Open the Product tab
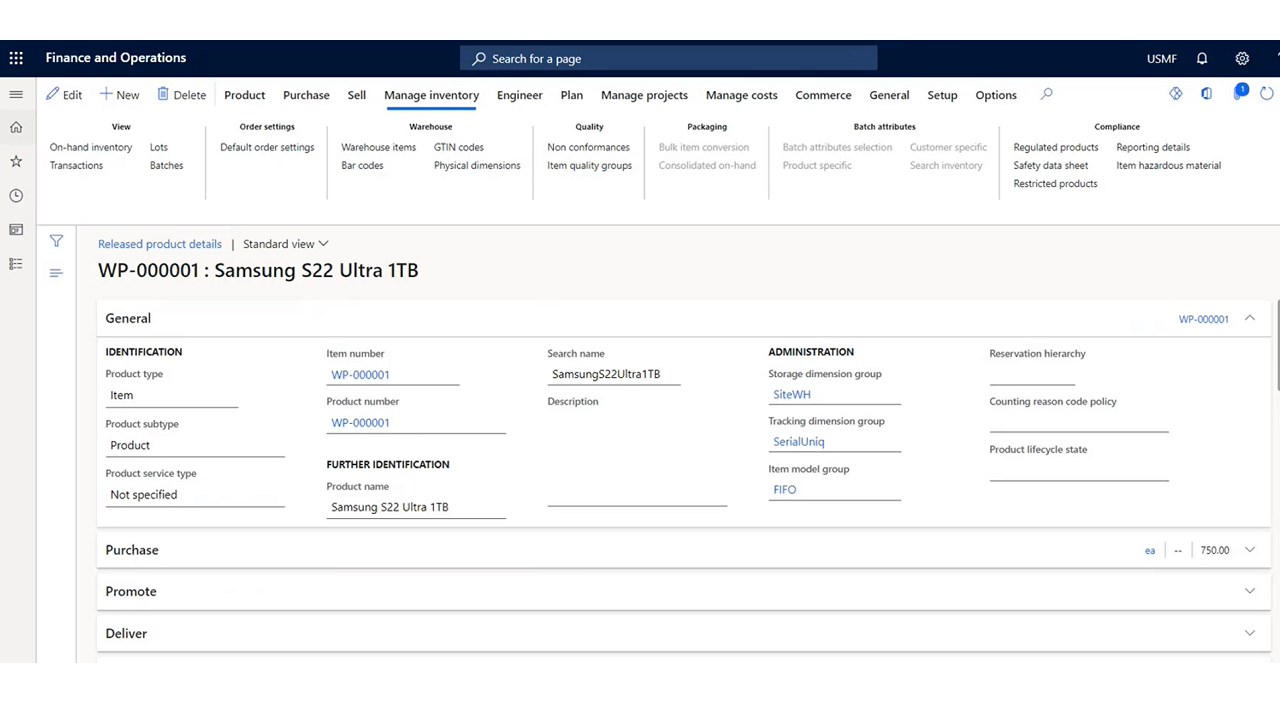Viewport: 1280px width, 720px height. click(245, 95)
